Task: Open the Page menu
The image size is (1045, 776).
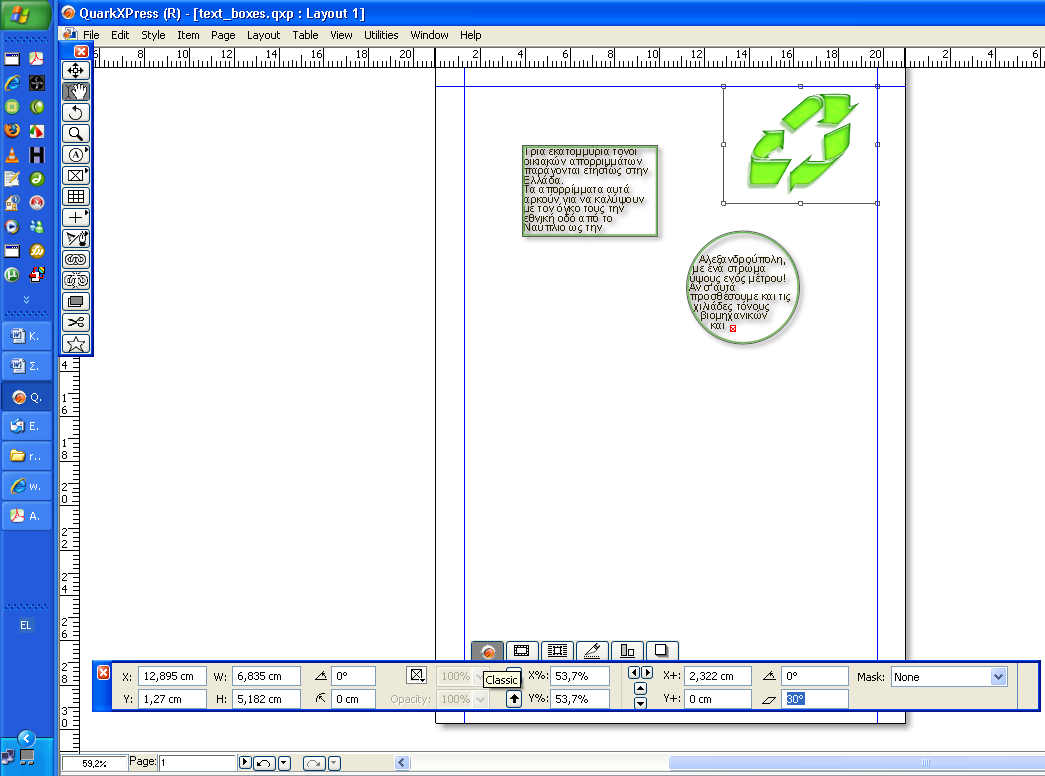Action: click(223, 35)
